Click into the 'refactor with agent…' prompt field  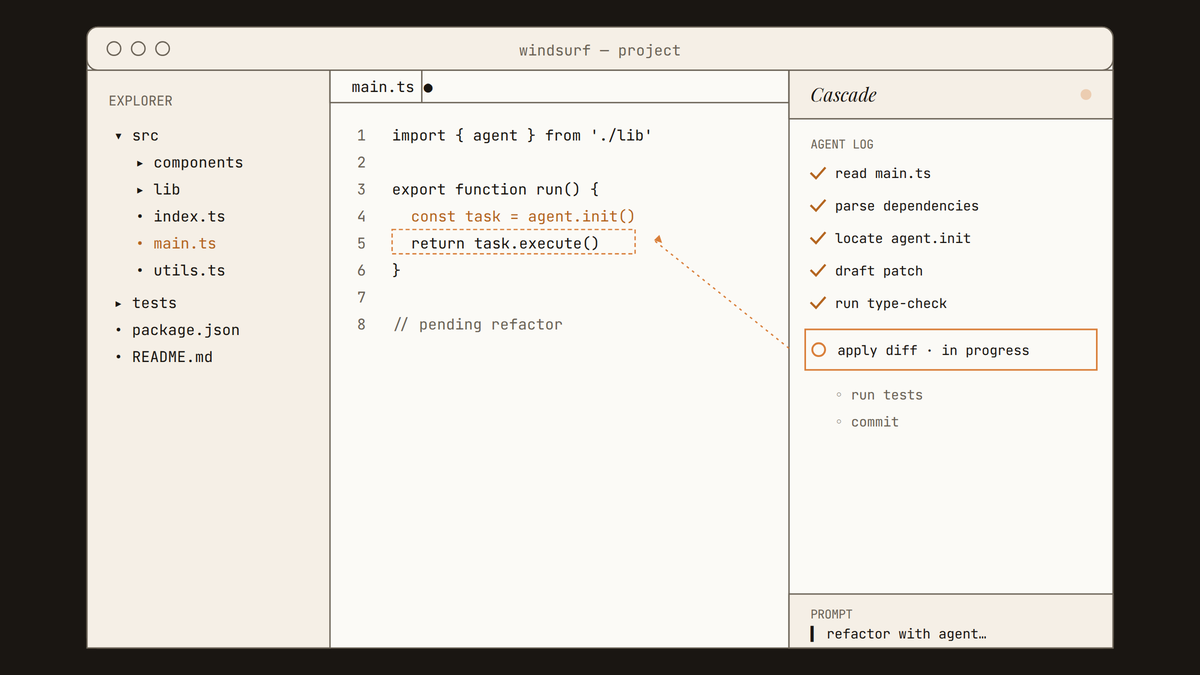click(907, 634)
